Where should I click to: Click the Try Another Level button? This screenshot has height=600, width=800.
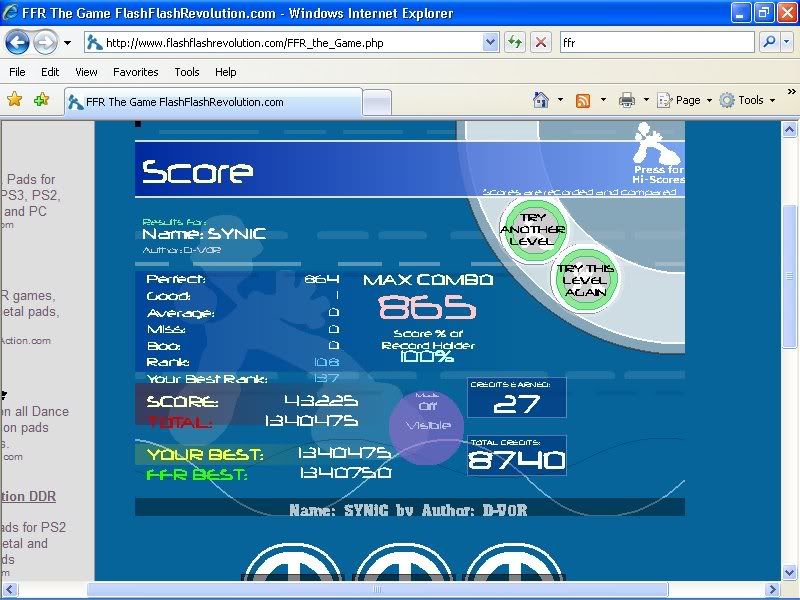click(x=532, y=229)
